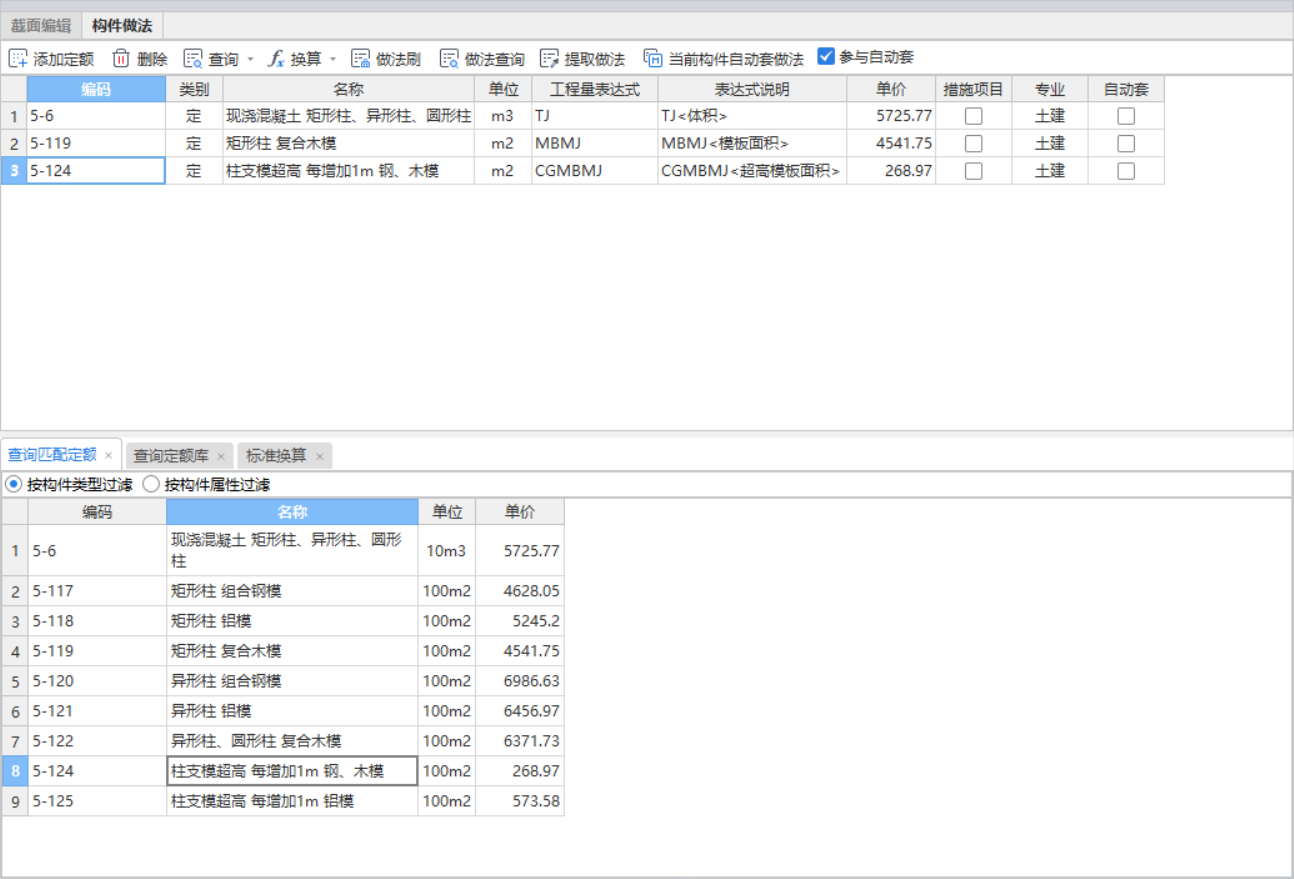Image resolution: width=1294 pixels, height=879 pixels.
Task: Click 当前构件自动套做法 button label
Action: pos(736,59)
